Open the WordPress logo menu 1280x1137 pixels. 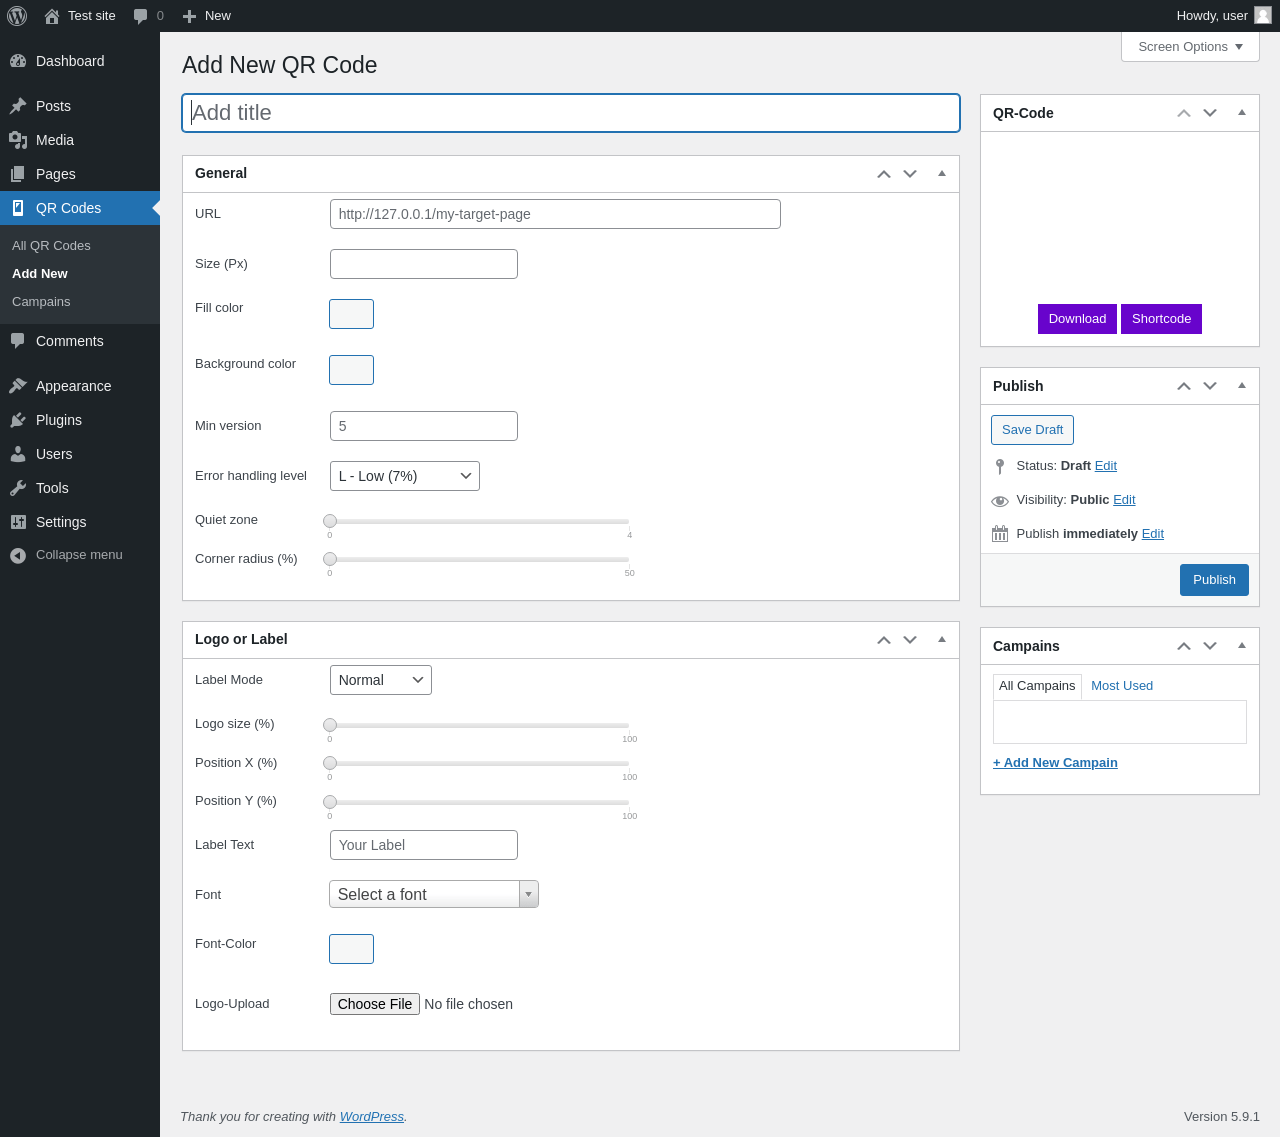coord(17,16)
